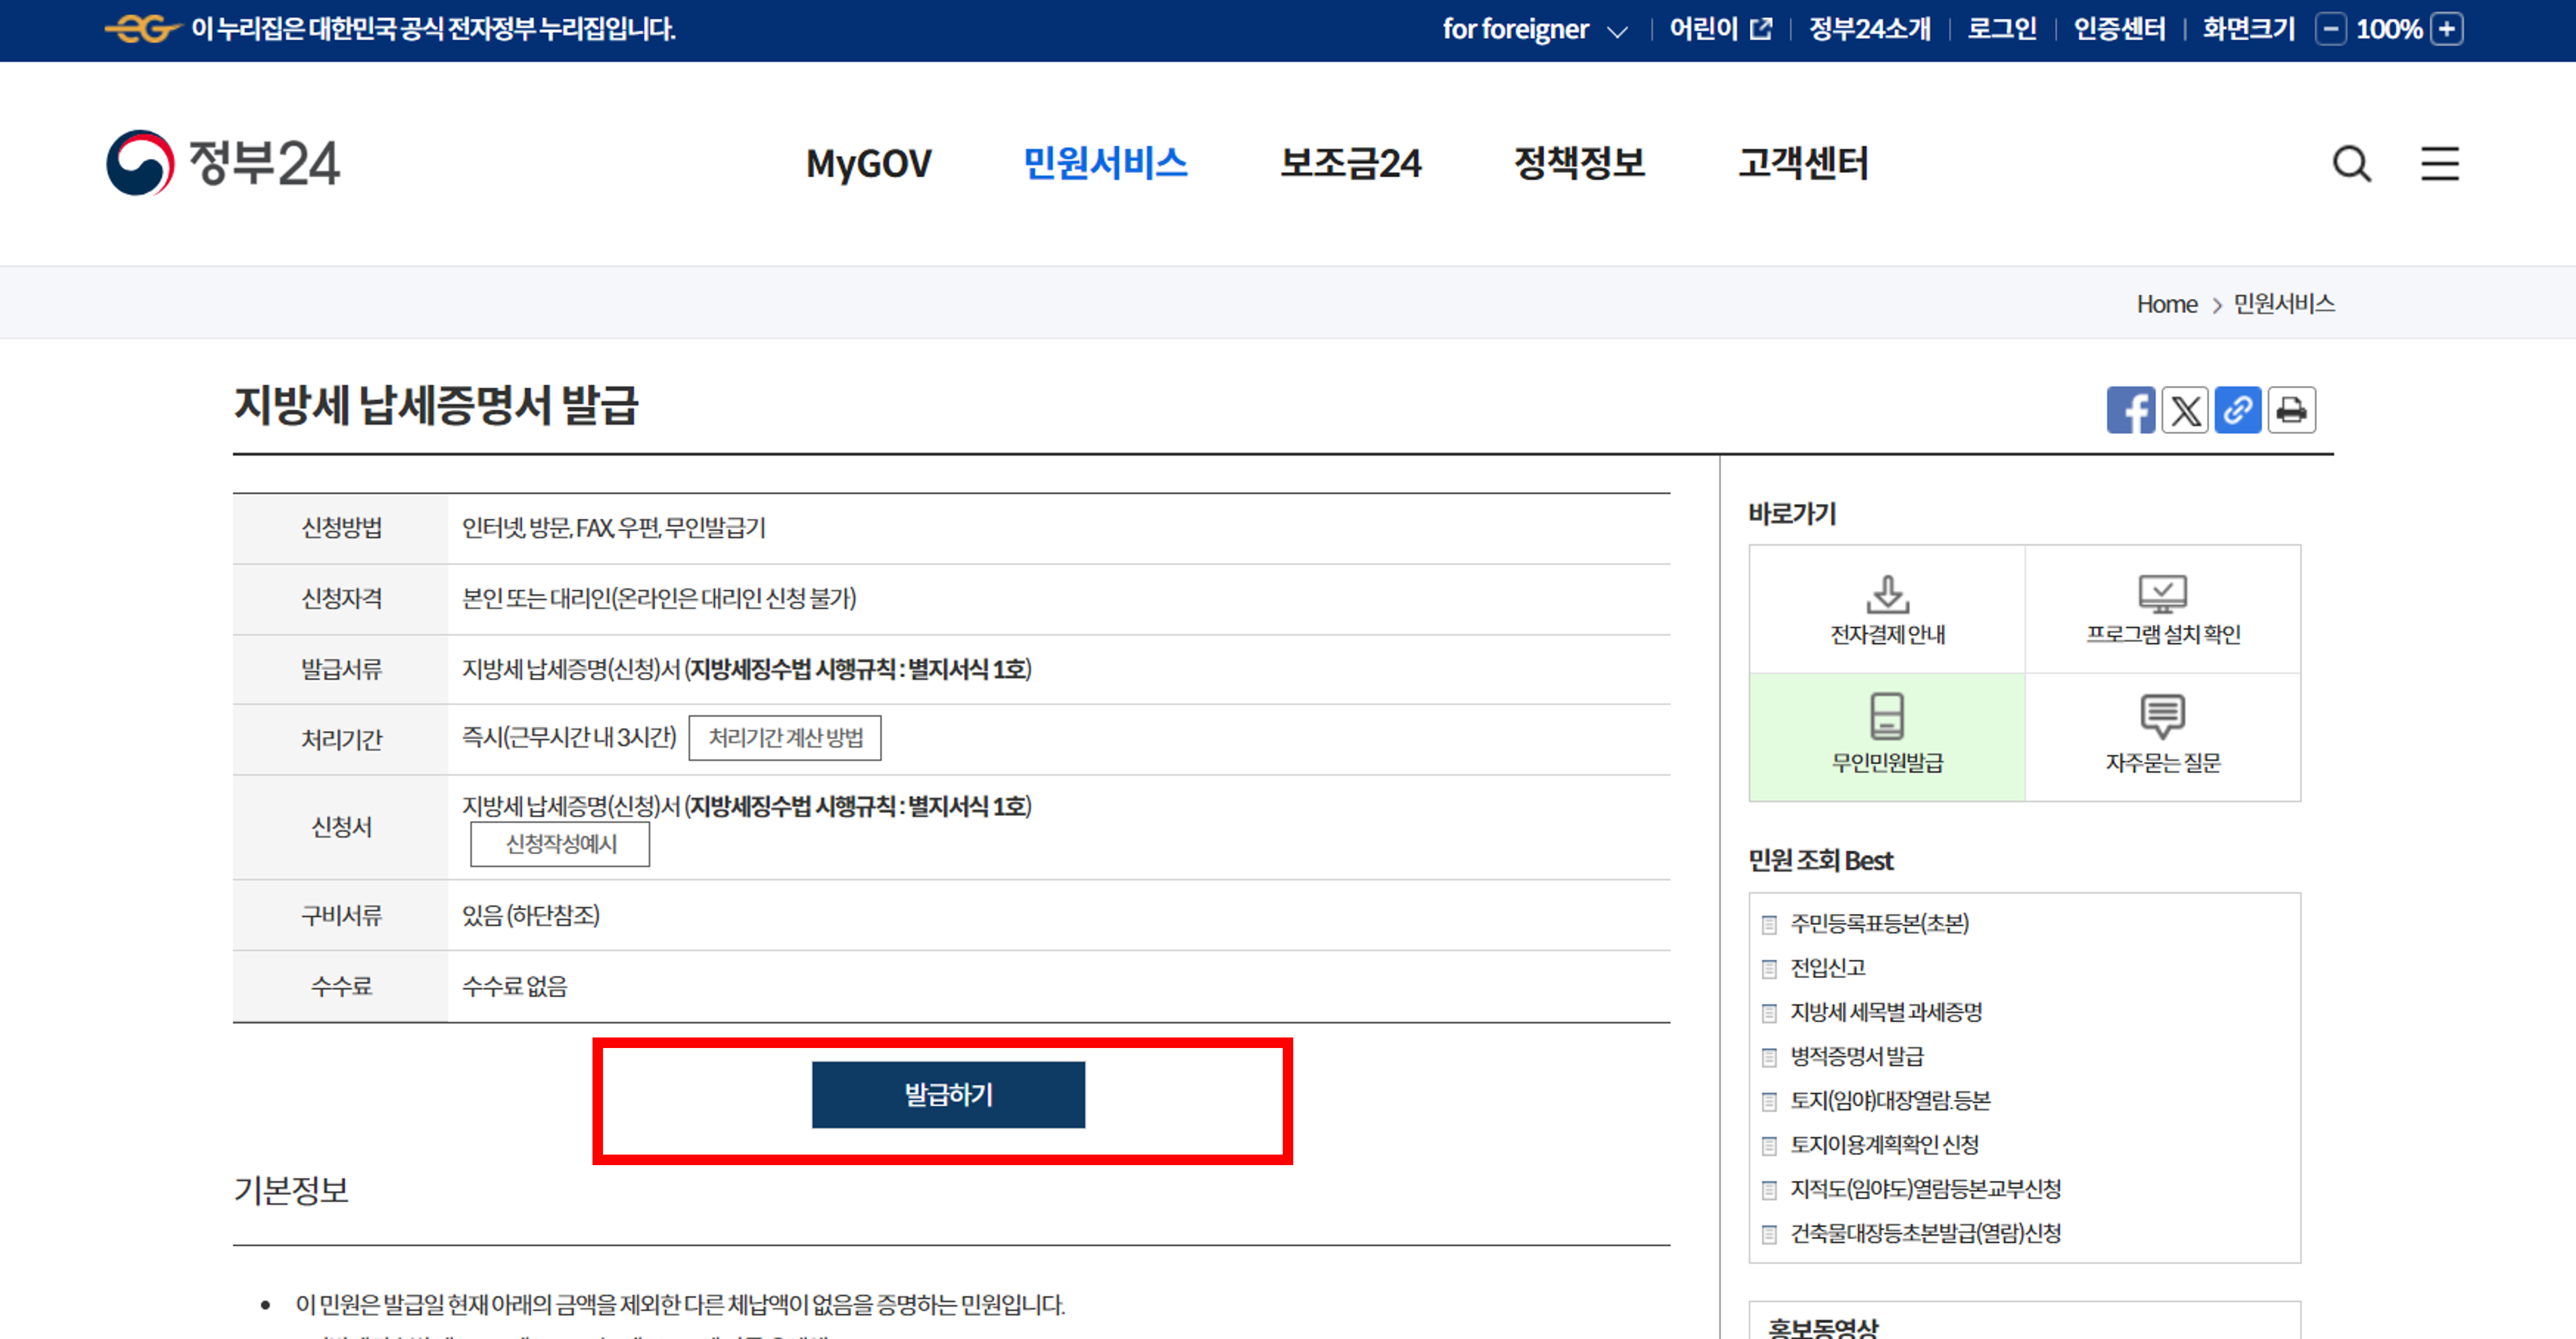Expand the for foreigner dropdown
2576x1339 pixels.
point(1534,29)
